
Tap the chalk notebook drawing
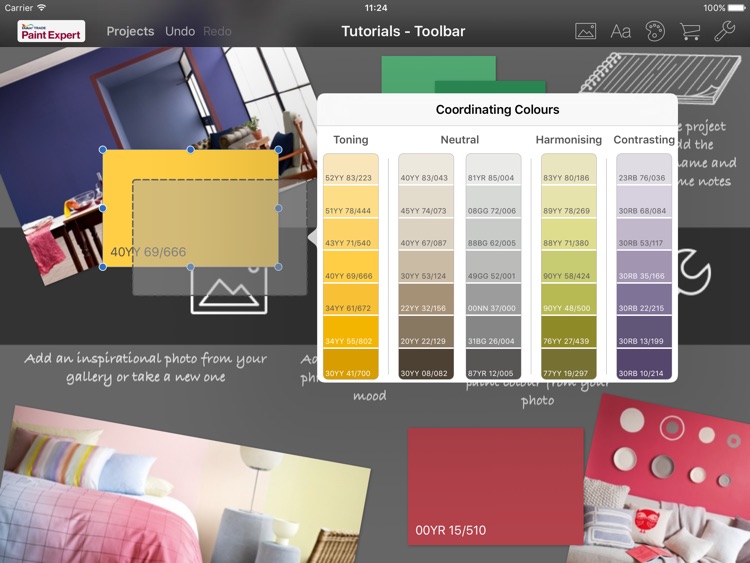pos(662,77)
